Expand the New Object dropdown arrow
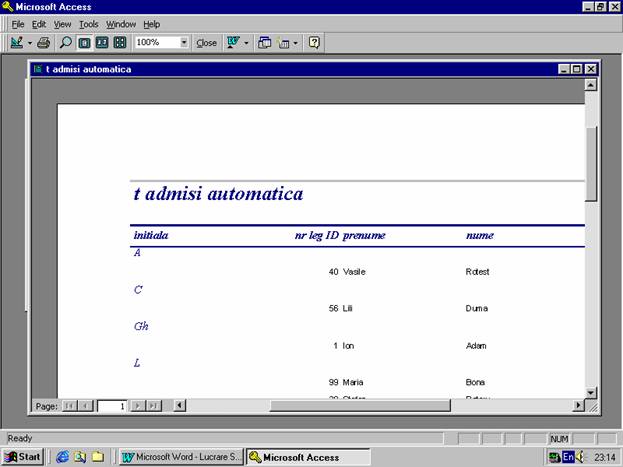The image size is (623, 467). 296,43
